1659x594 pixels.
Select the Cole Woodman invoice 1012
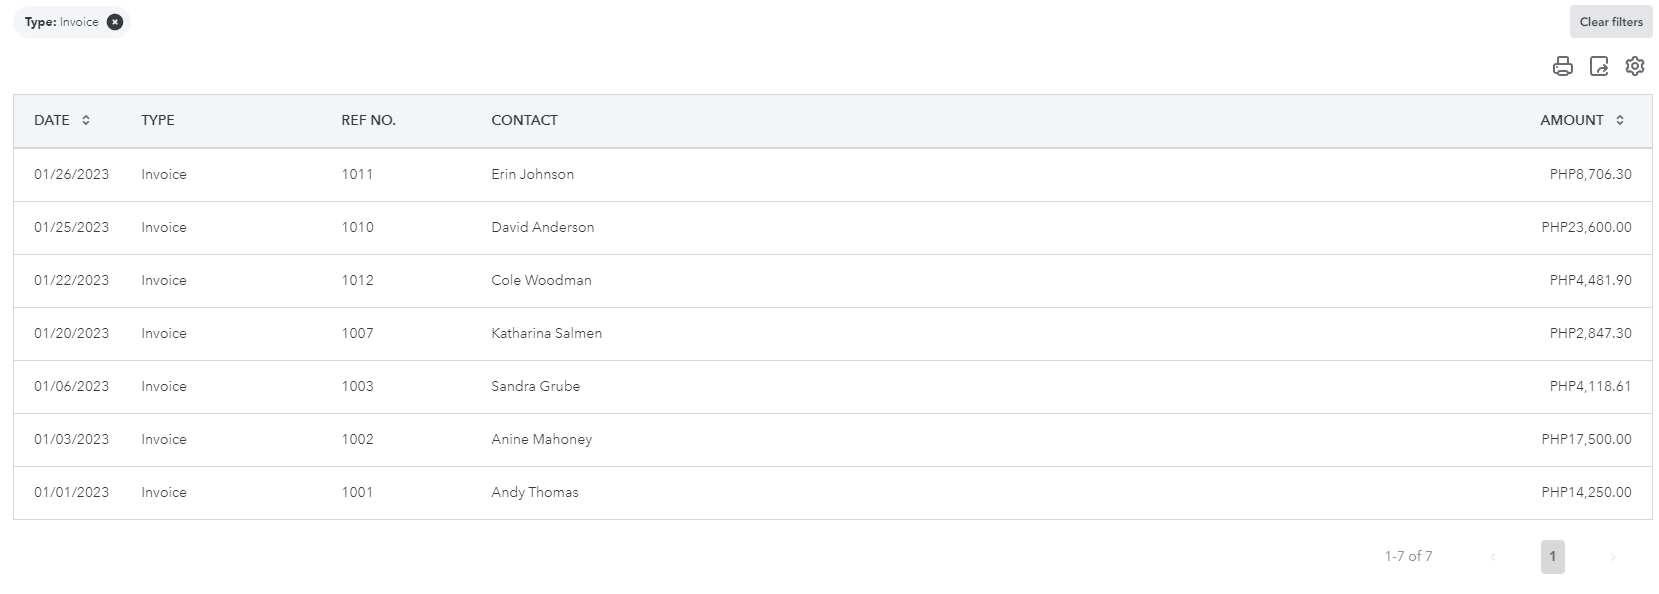(541, 280)
